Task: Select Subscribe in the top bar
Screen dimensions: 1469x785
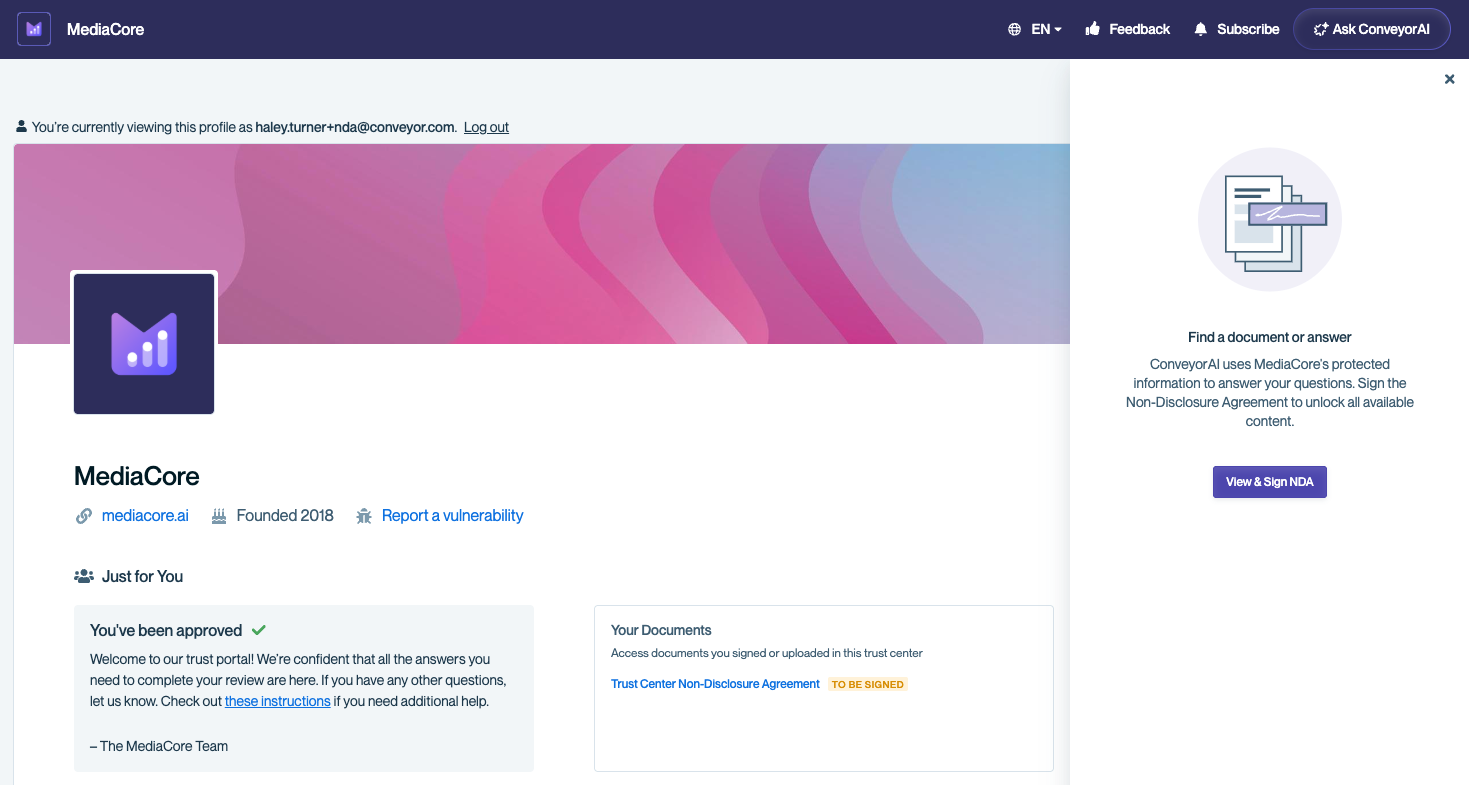Action: (x=1248, y=29)
